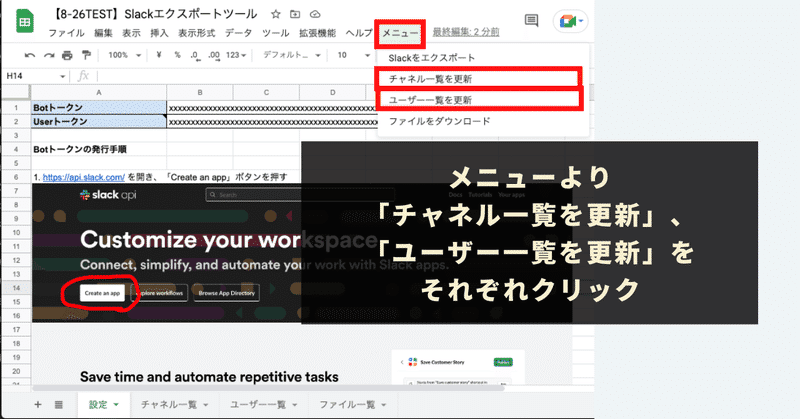Viewport: 800px width, 419px height.
Task: Expand the name box dropdown arrow
Action: (62, 76)
